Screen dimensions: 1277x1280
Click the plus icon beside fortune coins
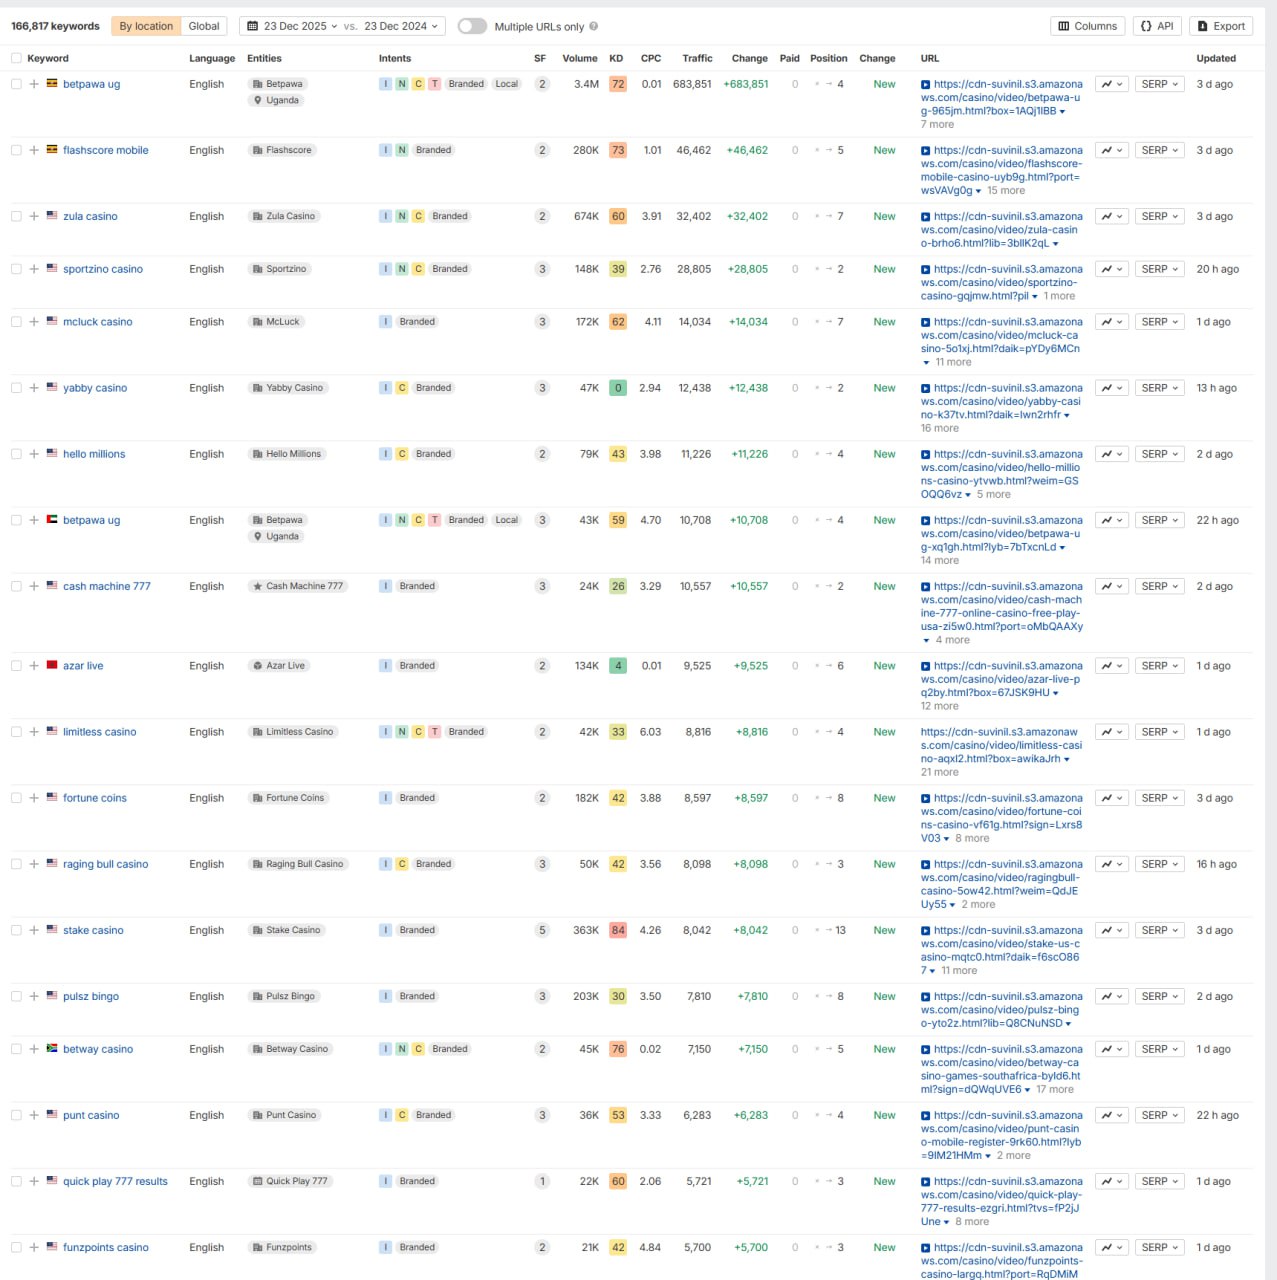click(x=34, y=798)
